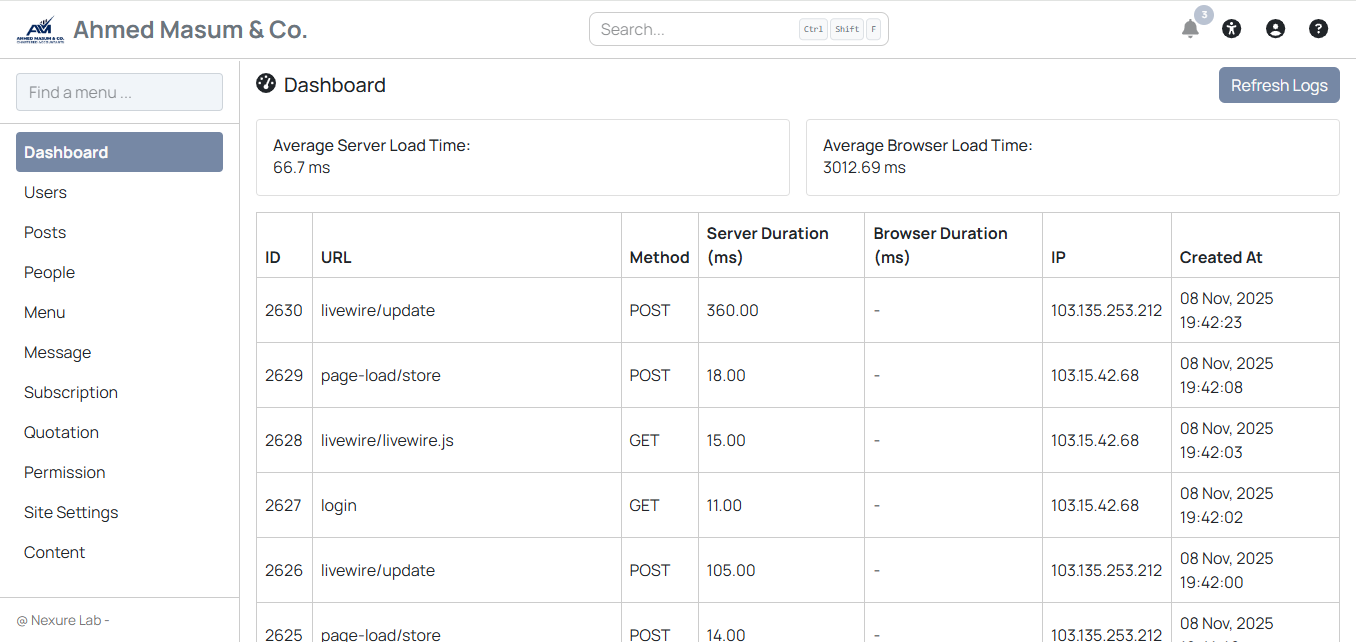Click the accessibility icon in header
1356x642 pixels.
pyautogui.click(x=1231, y=29)
